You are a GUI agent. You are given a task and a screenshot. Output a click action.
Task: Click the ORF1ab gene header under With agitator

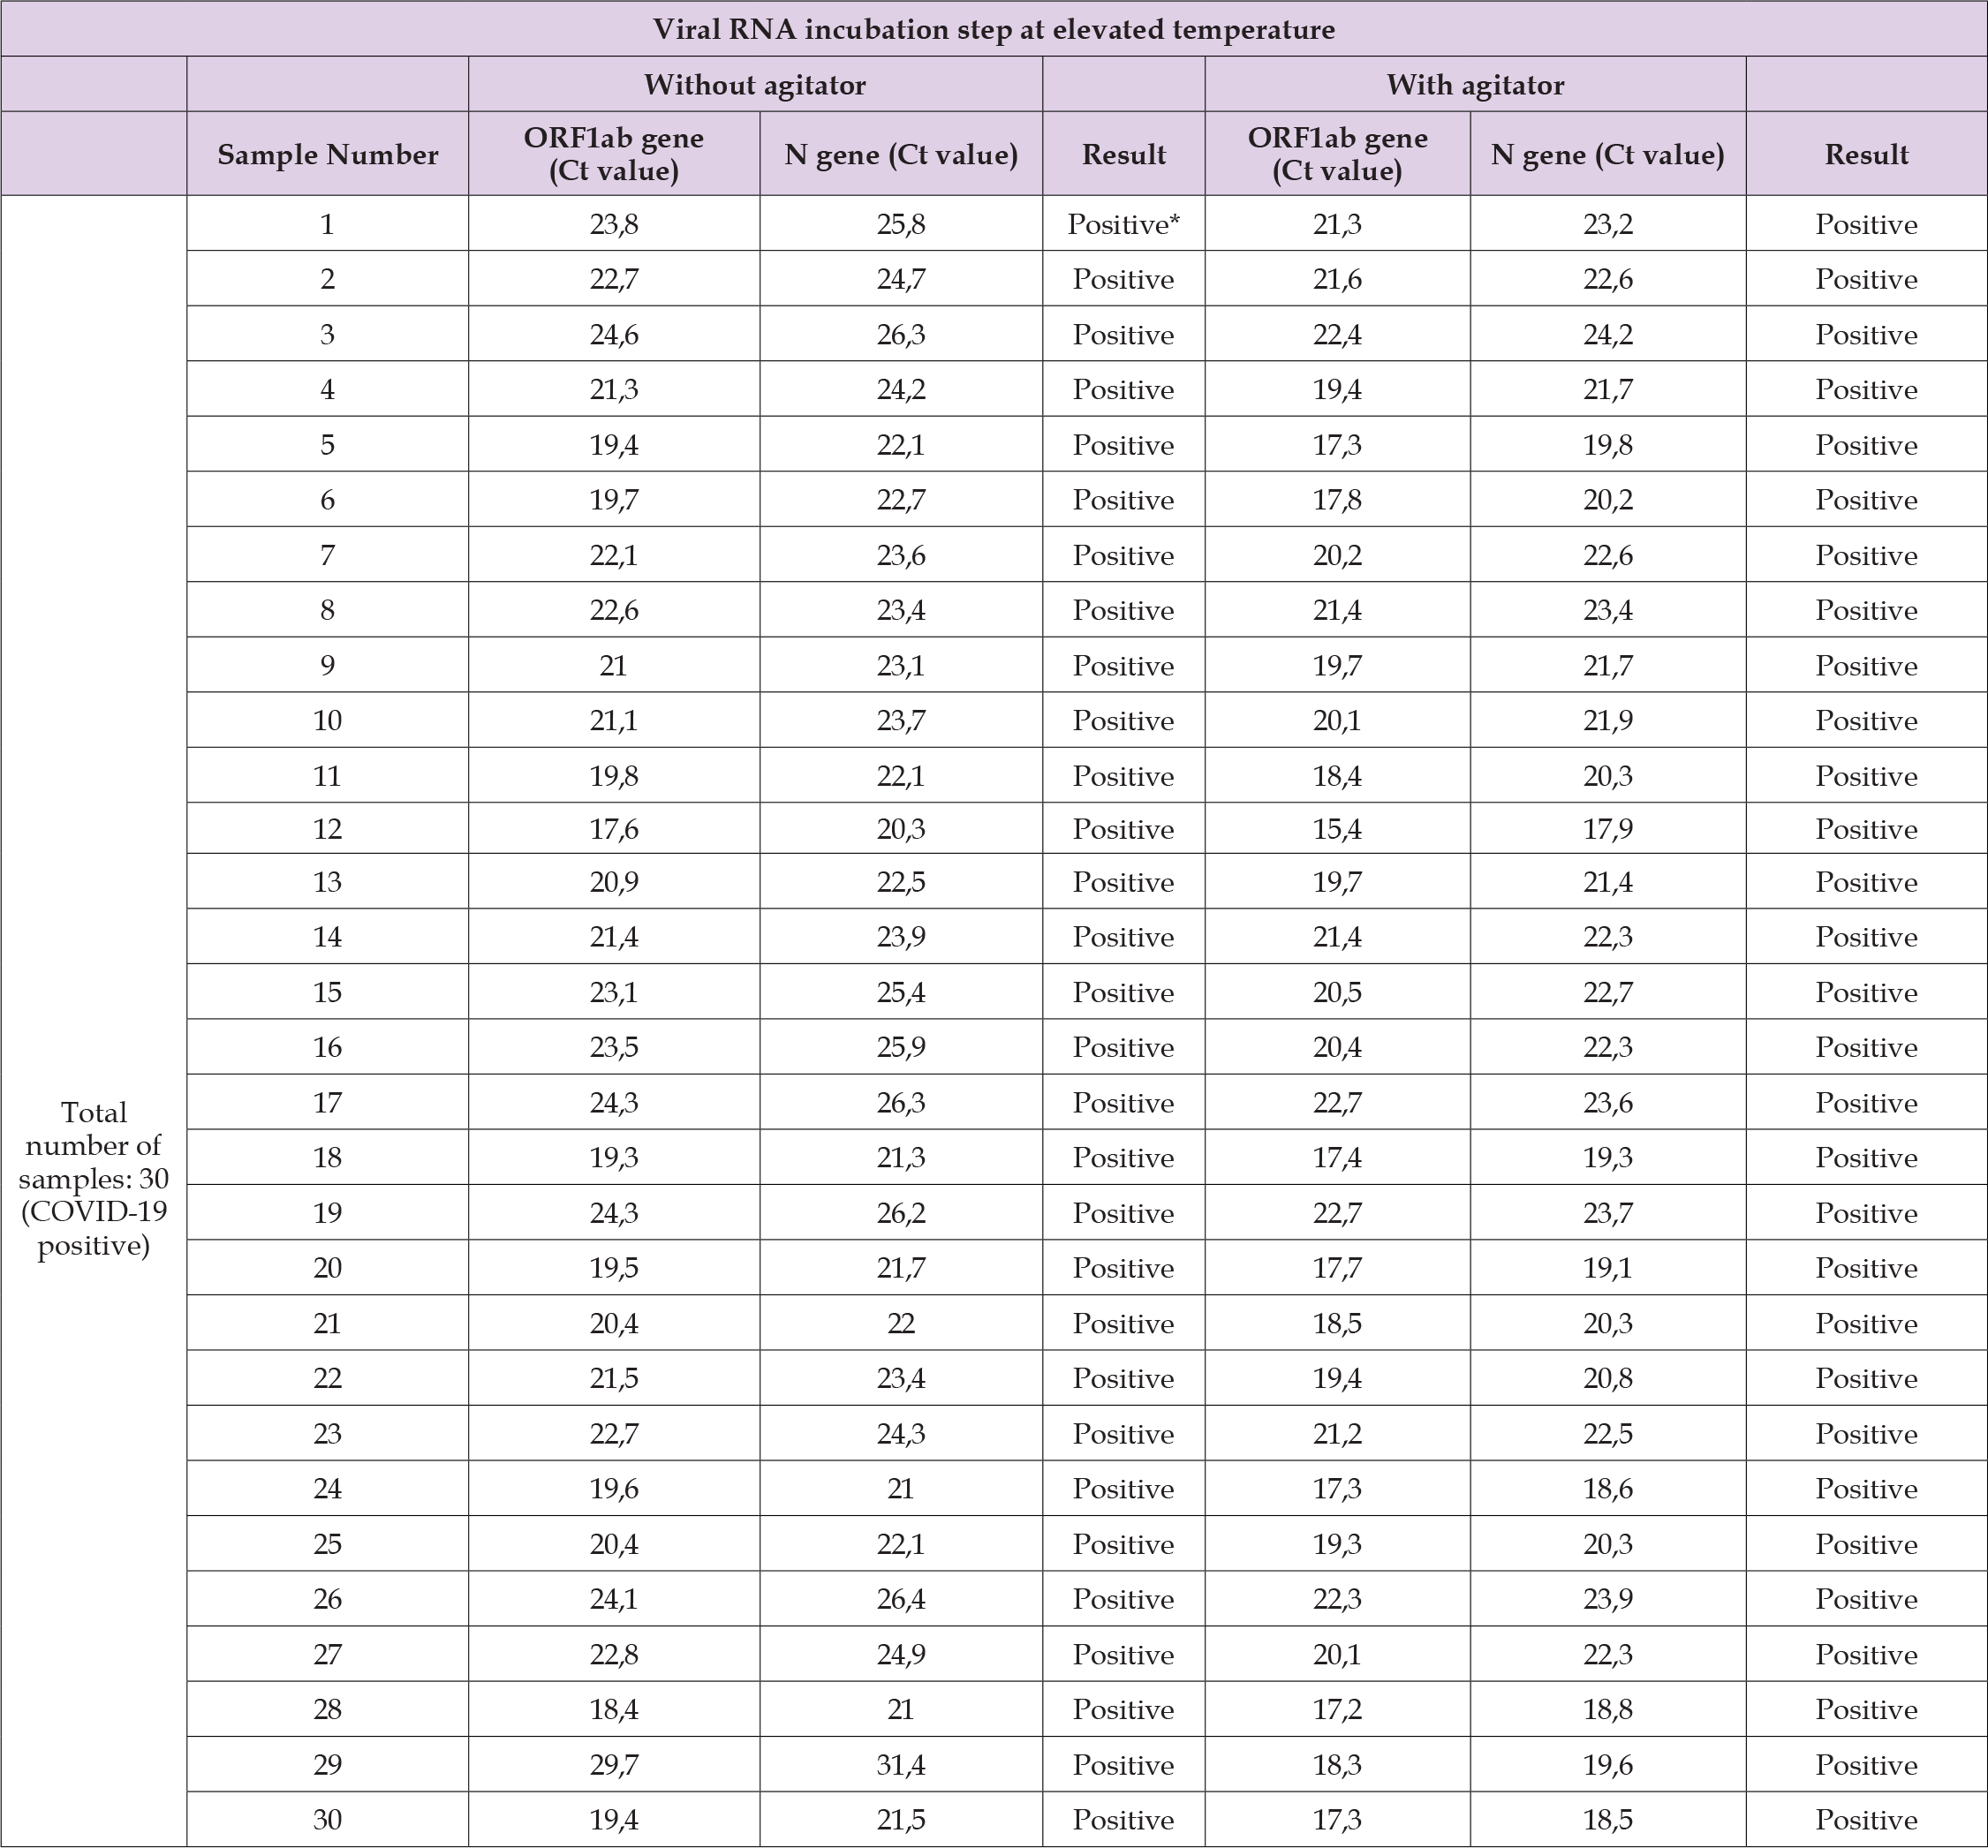coord(1336,154)
